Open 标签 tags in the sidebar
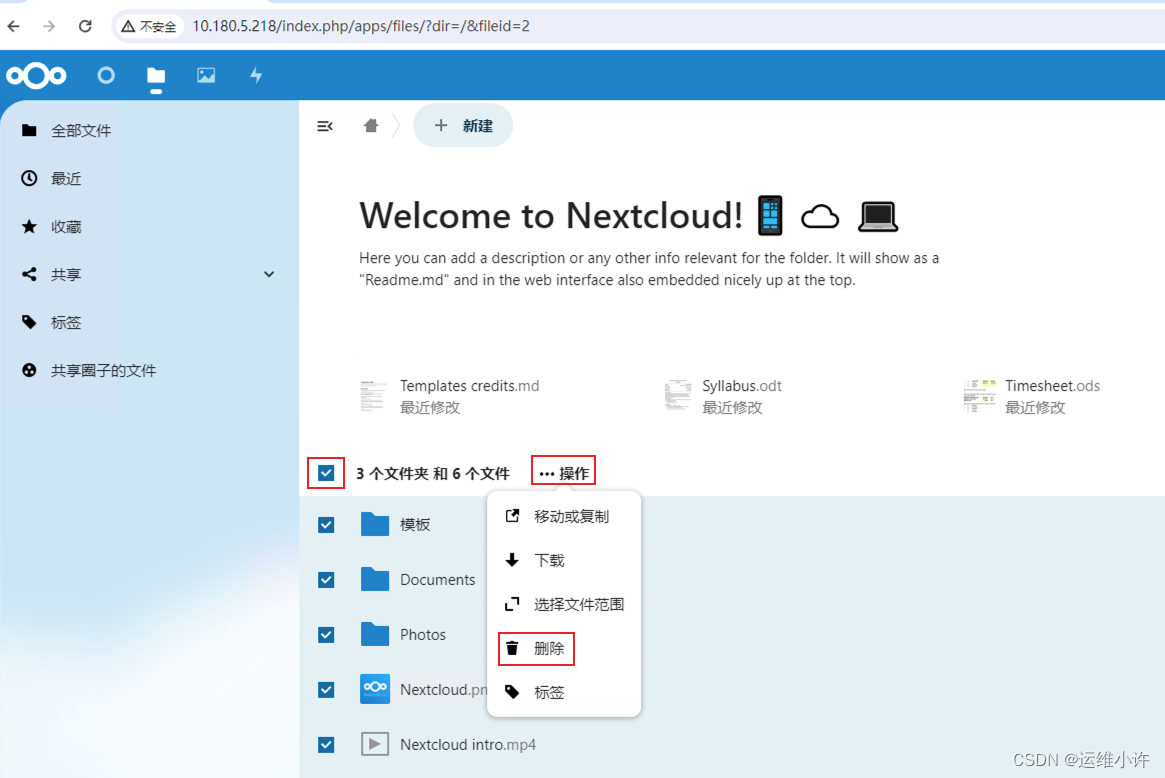The image size is (1165, 778). click(x=149, y=322)
